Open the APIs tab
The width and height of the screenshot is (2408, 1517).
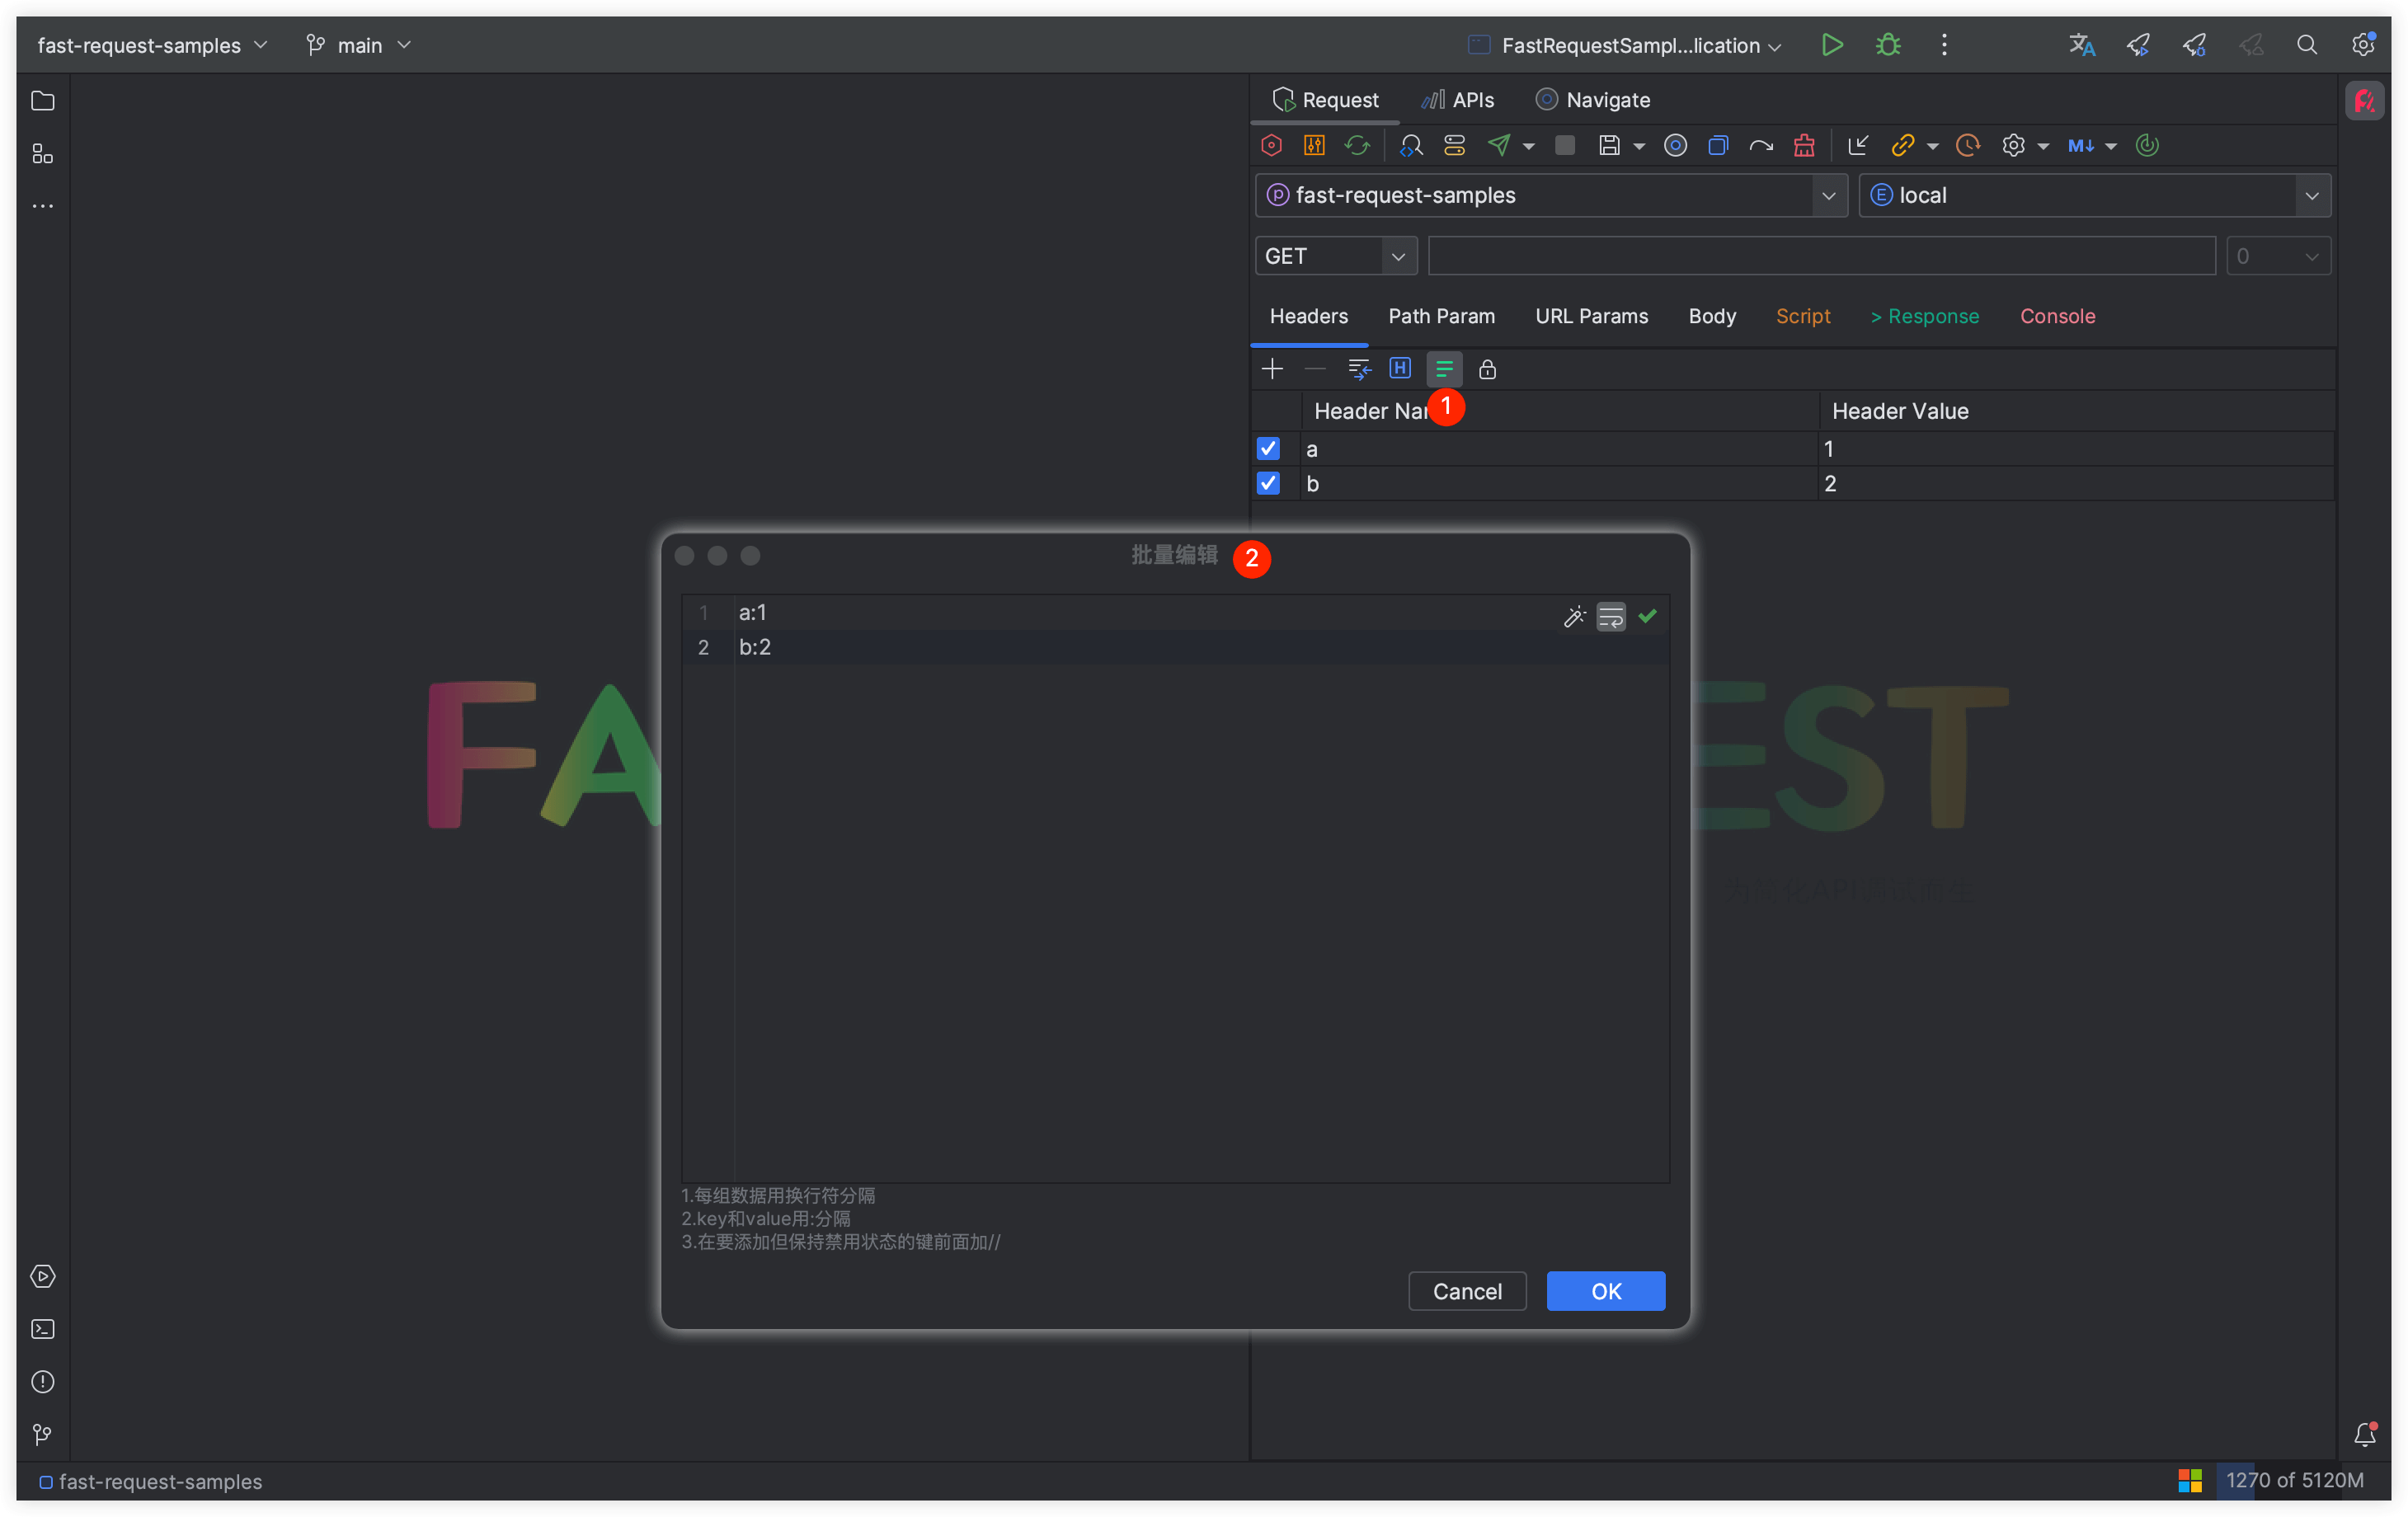[x=1458, y=100]
